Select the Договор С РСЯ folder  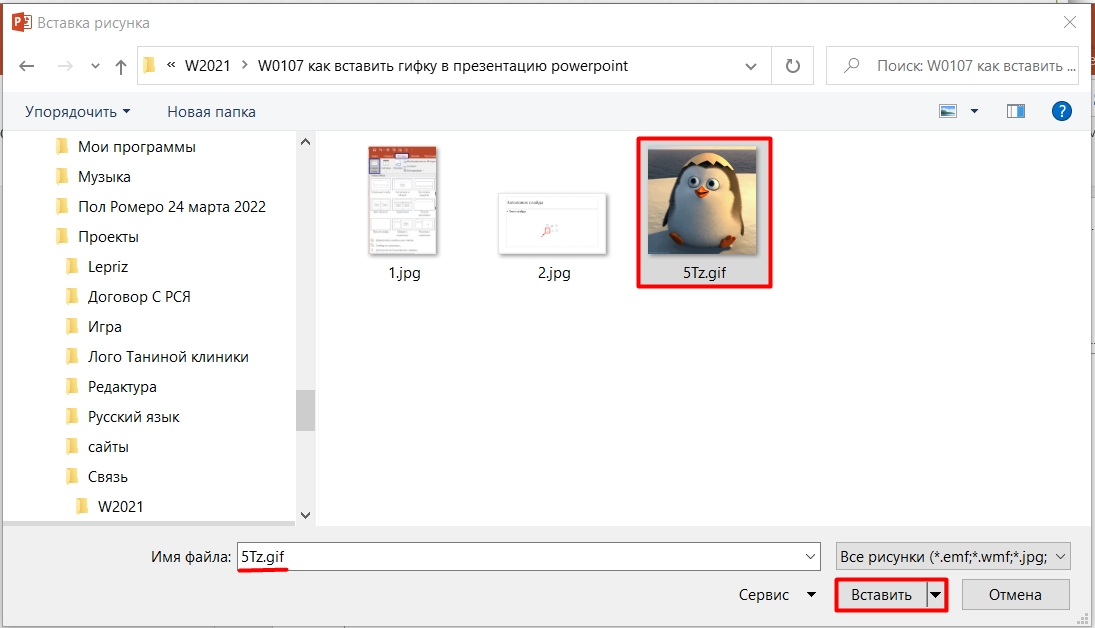(x=139, y=297)
